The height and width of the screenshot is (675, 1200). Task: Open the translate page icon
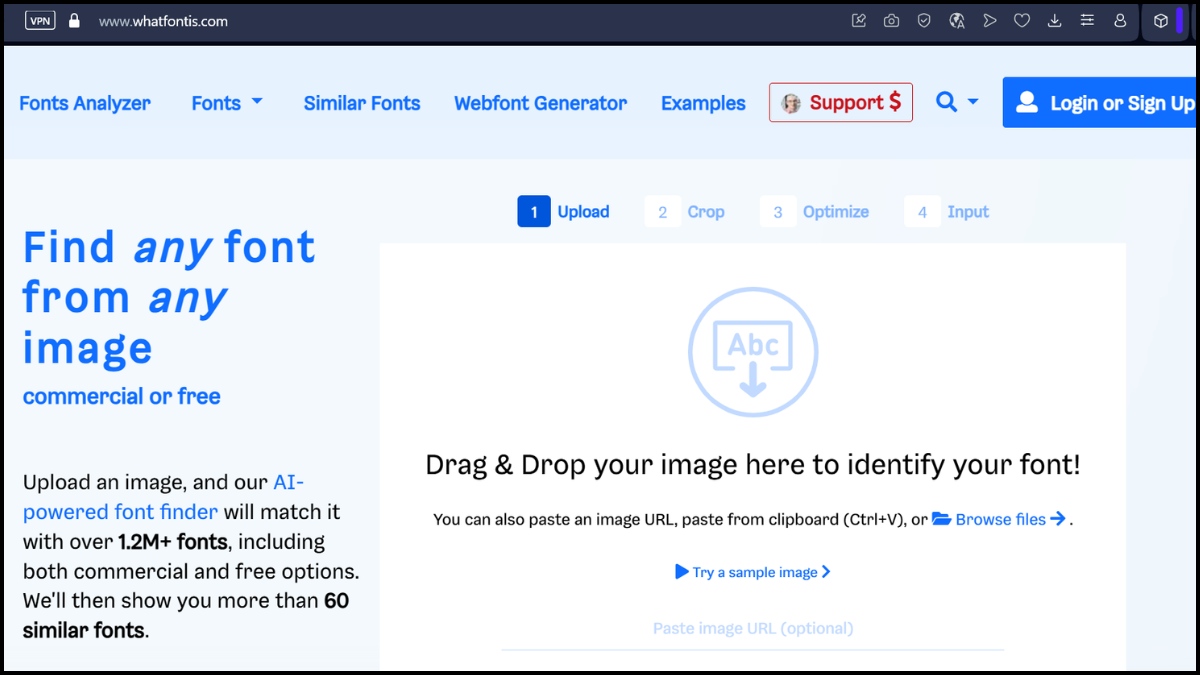957,20
